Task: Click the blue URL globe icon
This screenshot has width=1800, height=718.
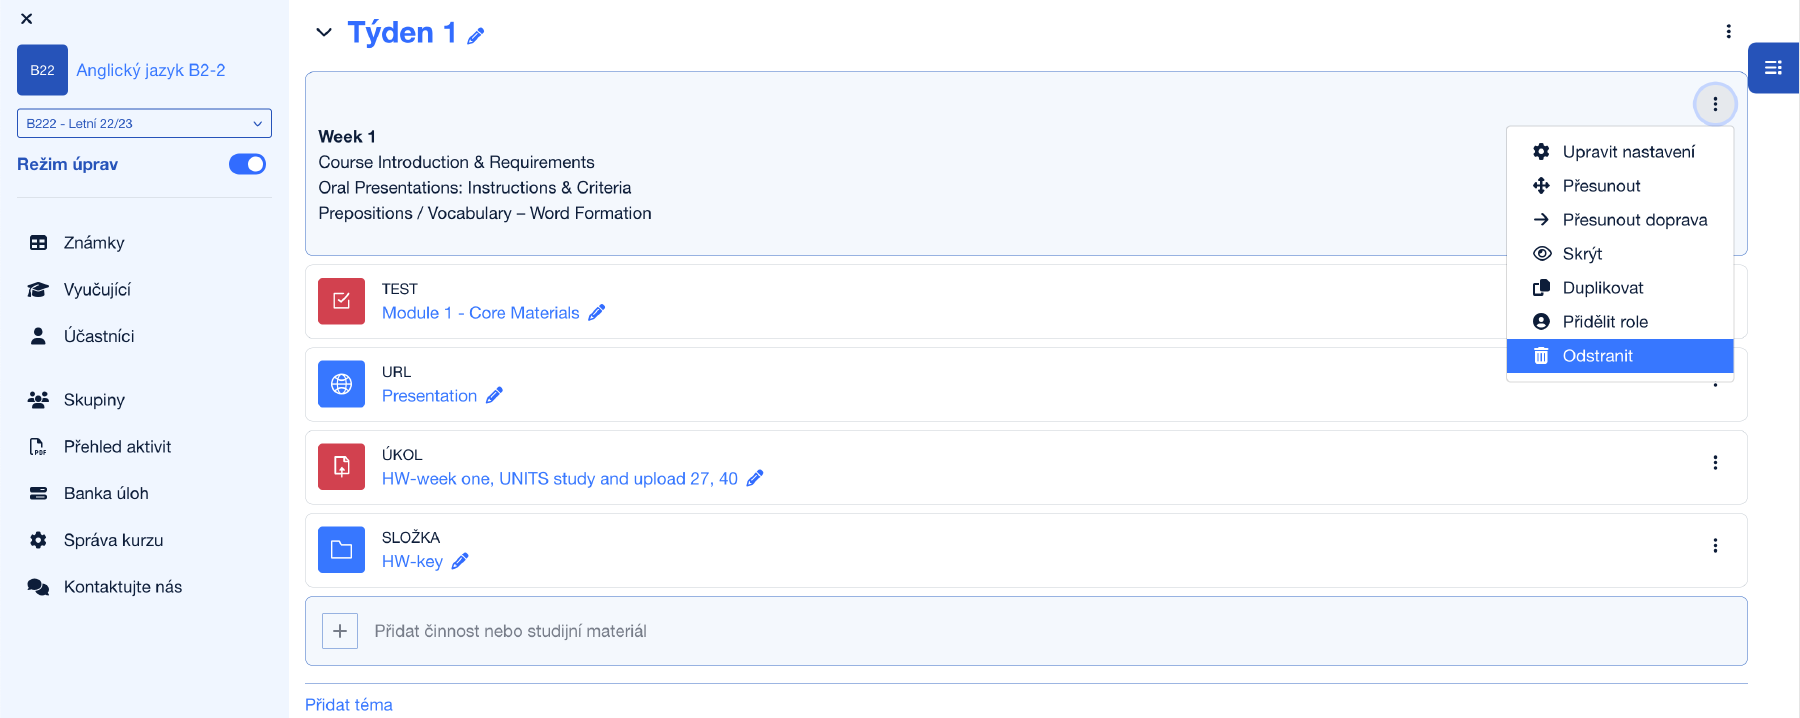Action: (x=341, y=384)
